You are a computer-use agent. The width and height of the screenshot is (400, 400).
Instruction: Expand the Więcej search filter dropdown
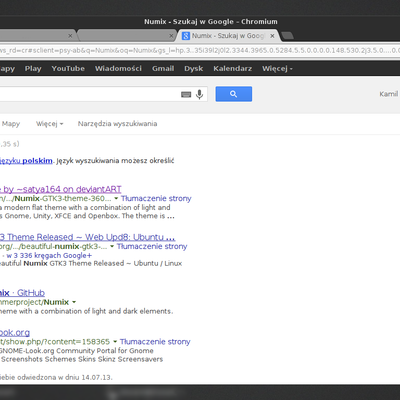coord(50,124)
